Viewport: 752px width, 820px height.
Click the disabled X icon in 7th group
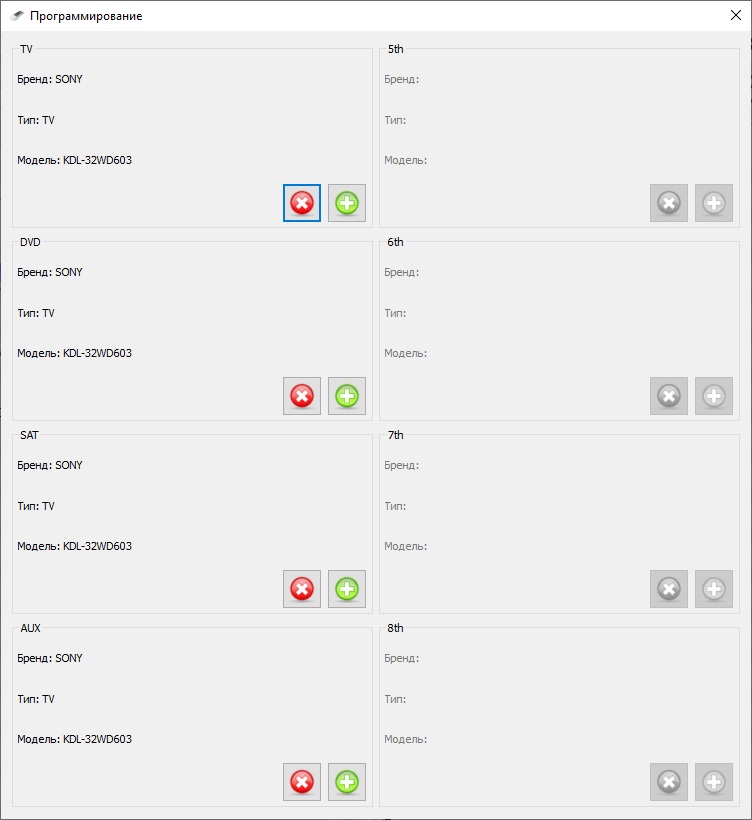click(x=669, y=589)
